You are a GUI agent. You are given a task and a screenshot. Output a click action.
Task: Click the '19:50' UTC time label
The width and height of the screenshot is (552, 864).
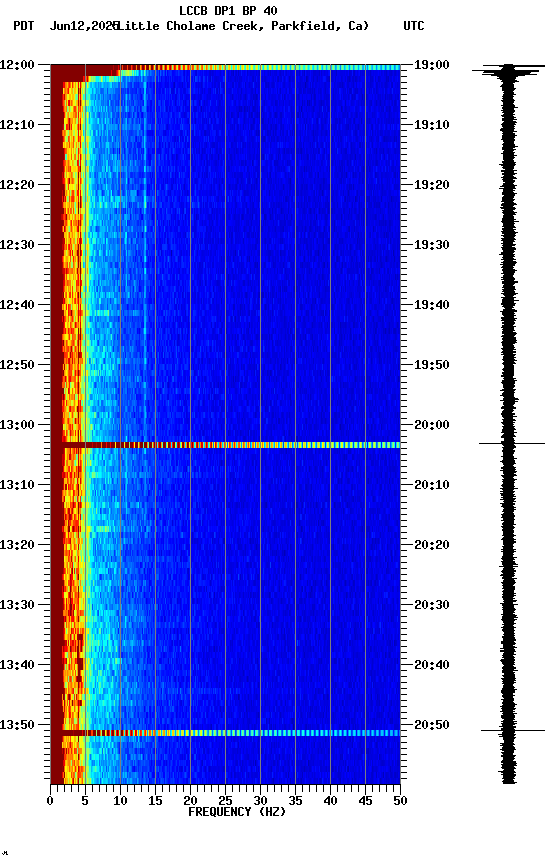click(x=432, y=365)
